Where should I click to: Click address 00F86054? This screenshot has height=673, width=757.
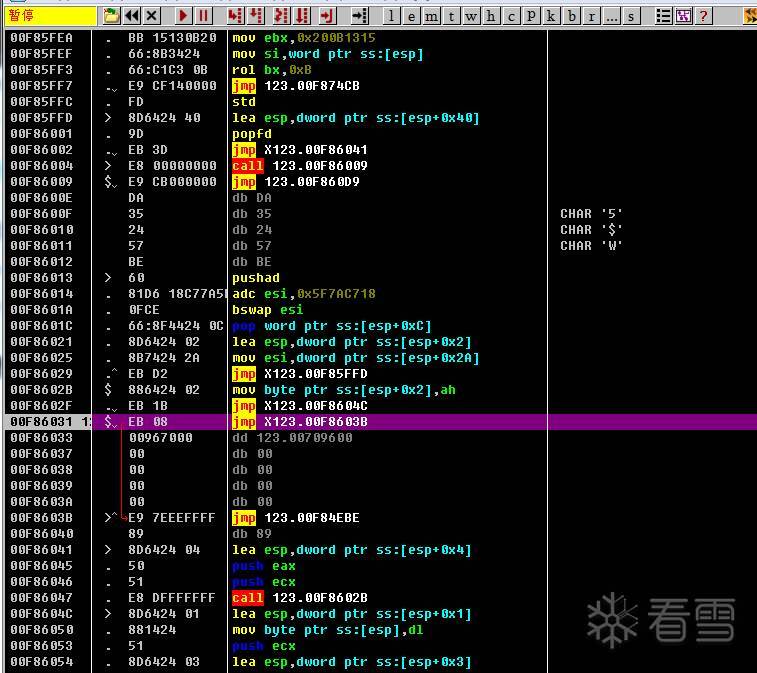tap(42, 662)
